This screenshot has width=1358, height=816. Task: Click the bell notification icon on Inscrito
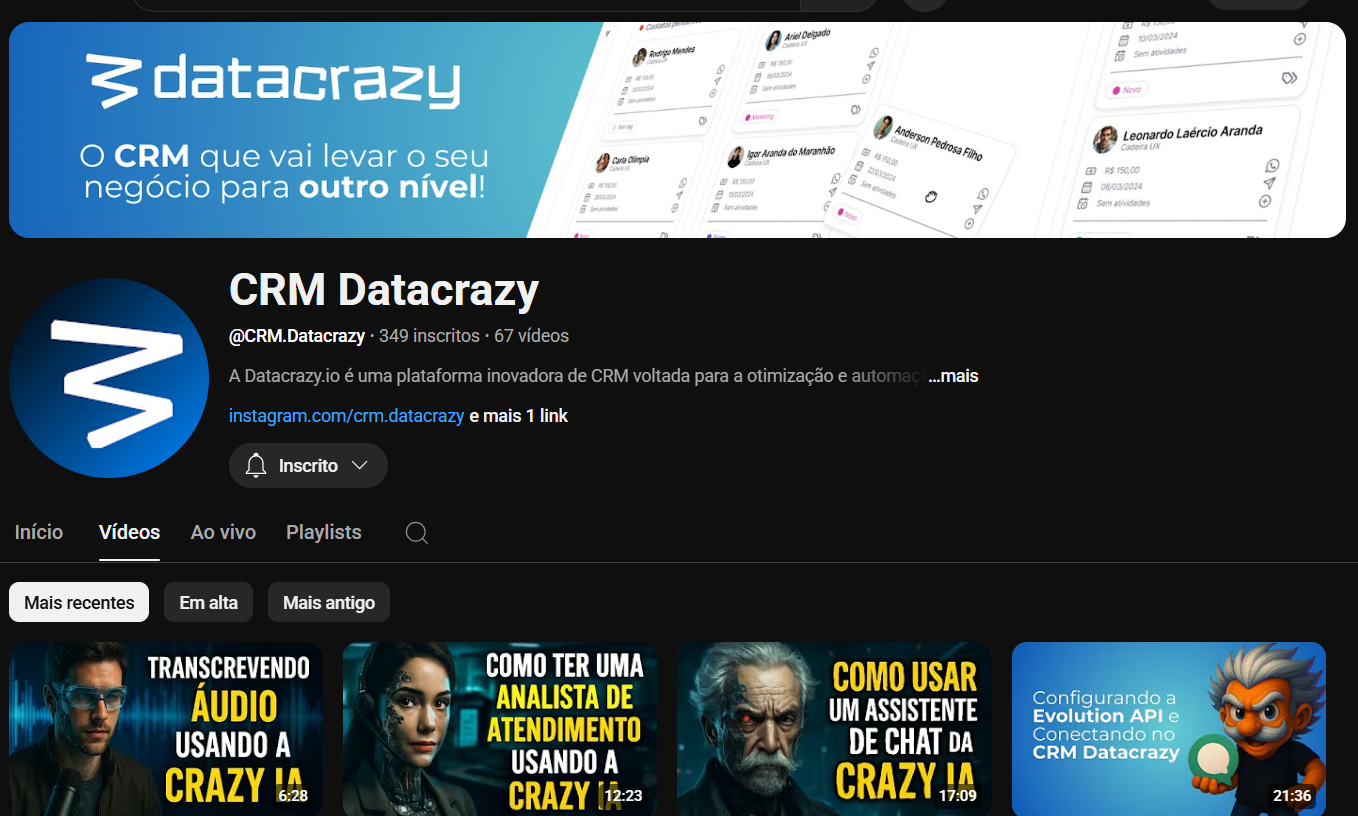click(256, 466)
